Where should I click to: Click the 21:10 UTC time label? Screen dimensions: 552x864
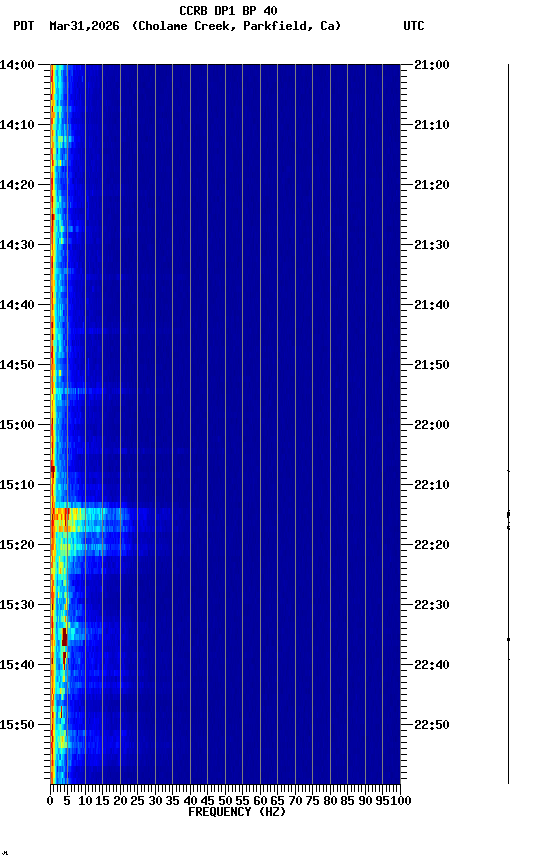432,125
